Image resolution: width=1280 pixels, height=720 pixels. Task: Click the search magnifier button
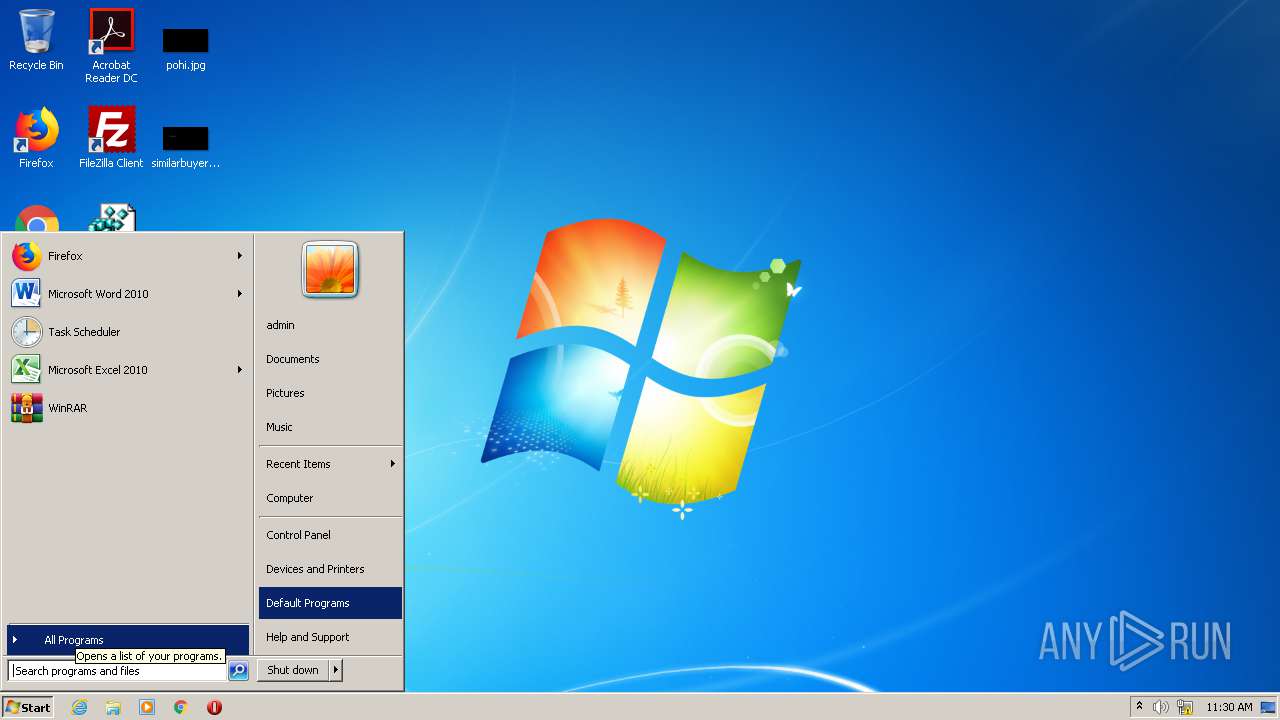point(238,671)
